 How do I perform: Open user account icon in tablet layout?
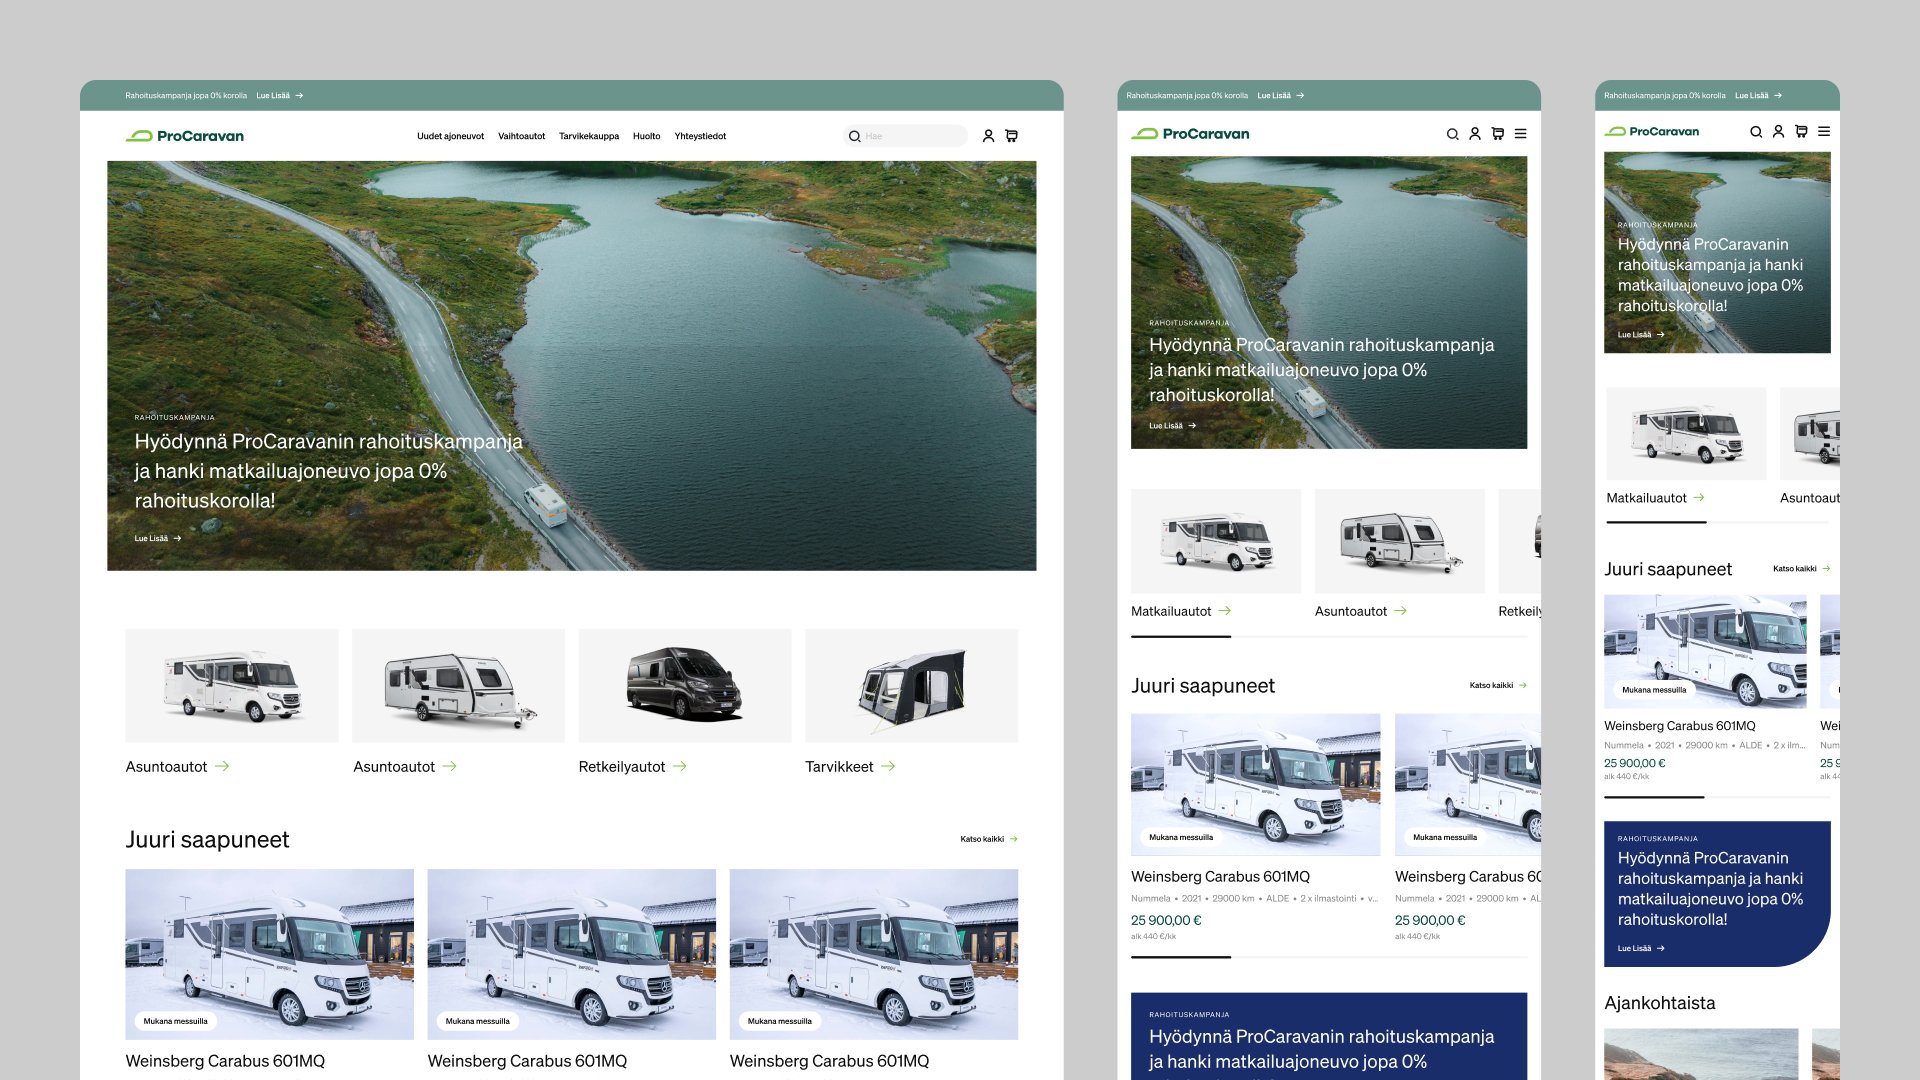point(1475,134)
